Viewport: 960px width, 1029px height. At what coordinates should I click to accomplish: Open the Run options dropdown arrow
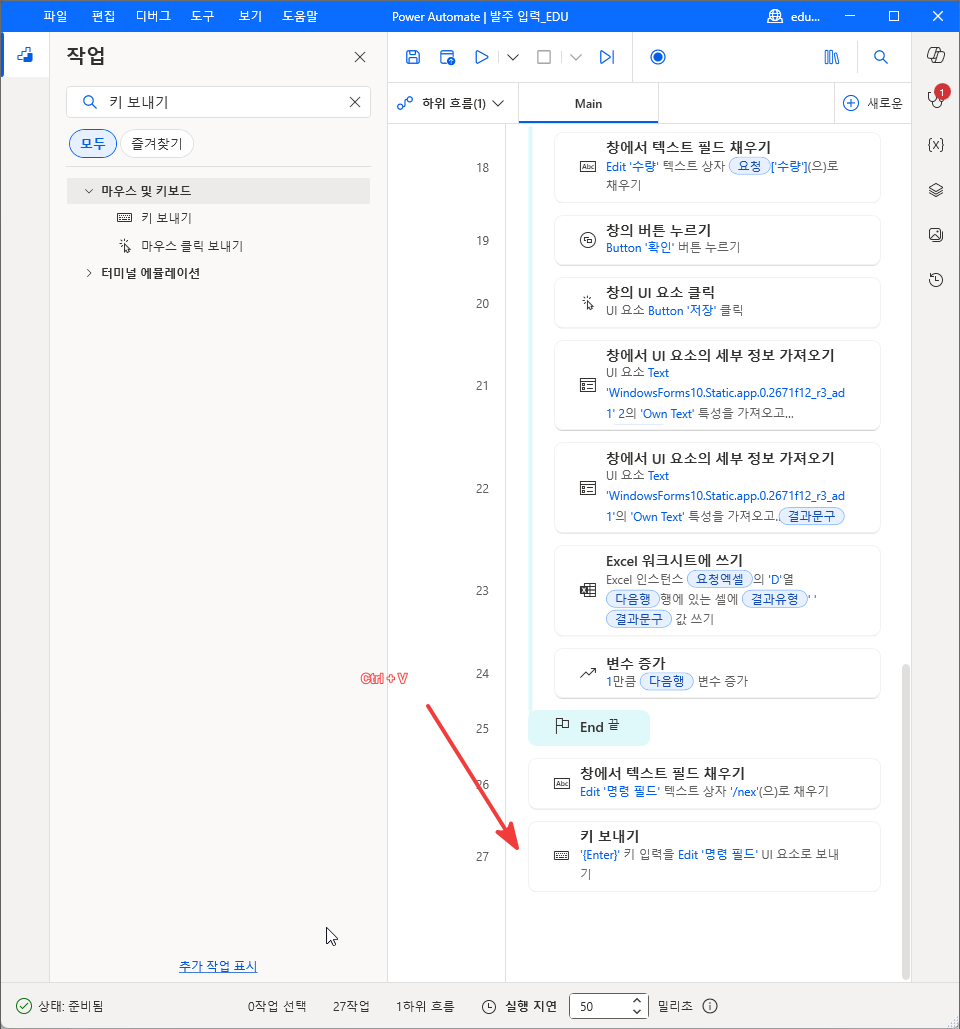(513, 57)
